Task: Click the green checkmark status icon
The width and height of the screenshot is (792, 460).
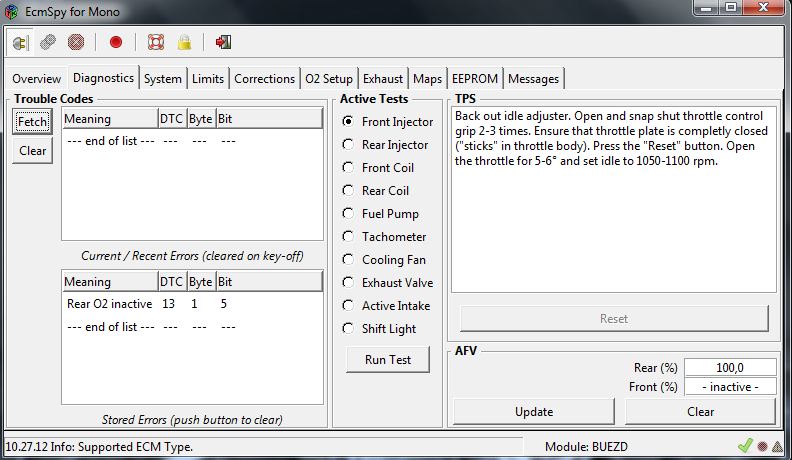Action: [744, 446]
